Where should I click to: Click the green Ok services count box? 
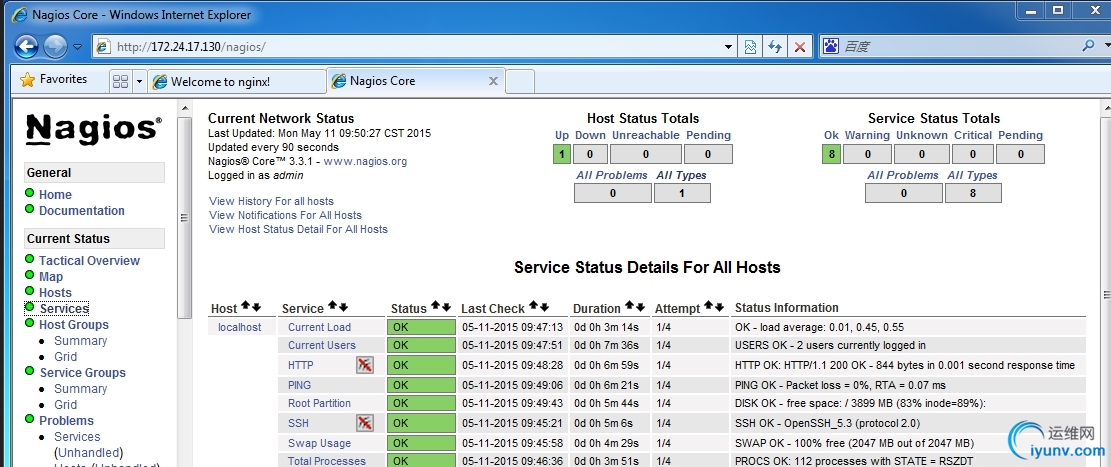coord(831,154)
